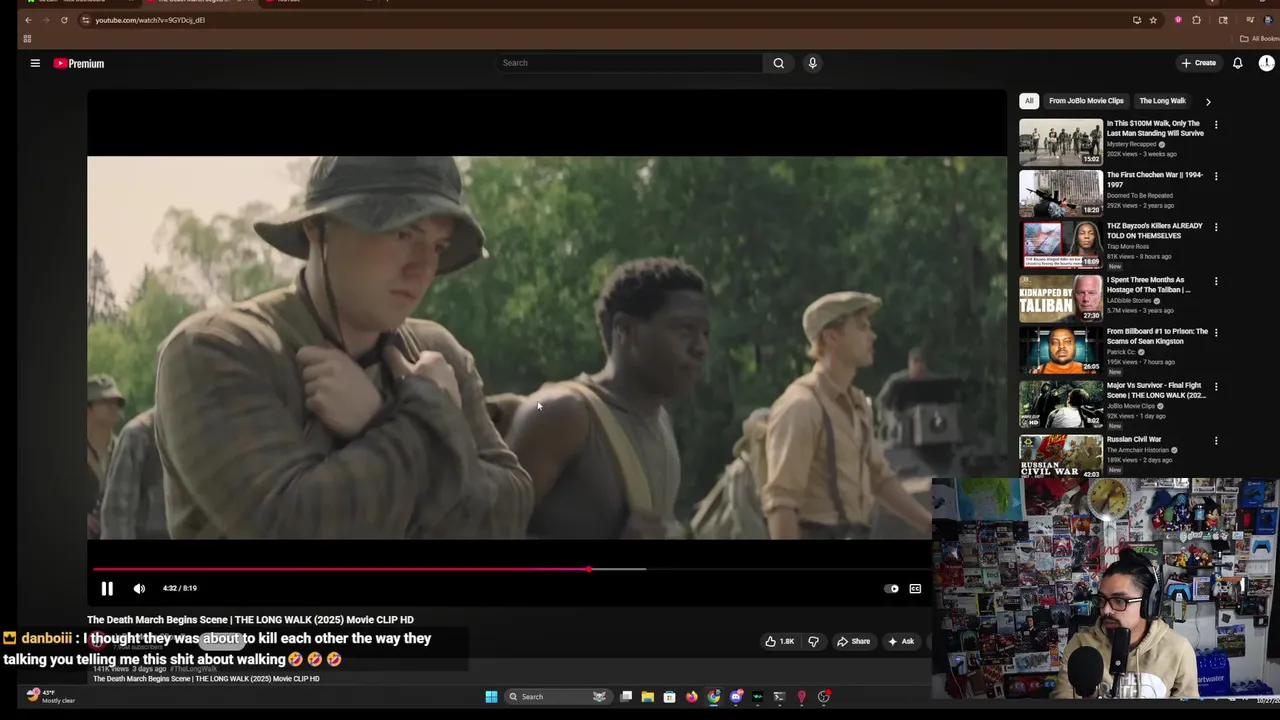The image size is (1280, 720).
Task: Open In This $100M Walk thumbnail
Action: pyautogui.click(x=1061, y=142)
